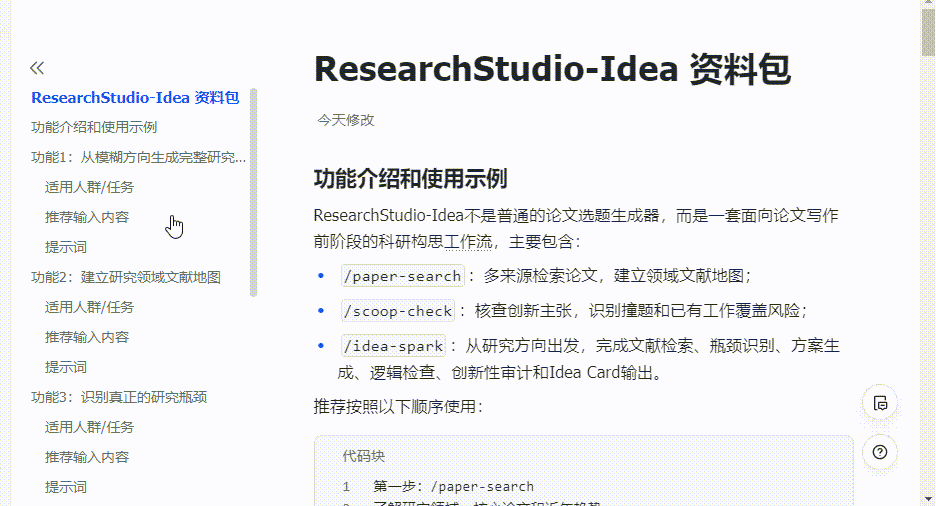The height and width of the screenshot is (506, 936).
Task: Go to 适用人群/任务 under 功能2
Action: coord(90,307)
